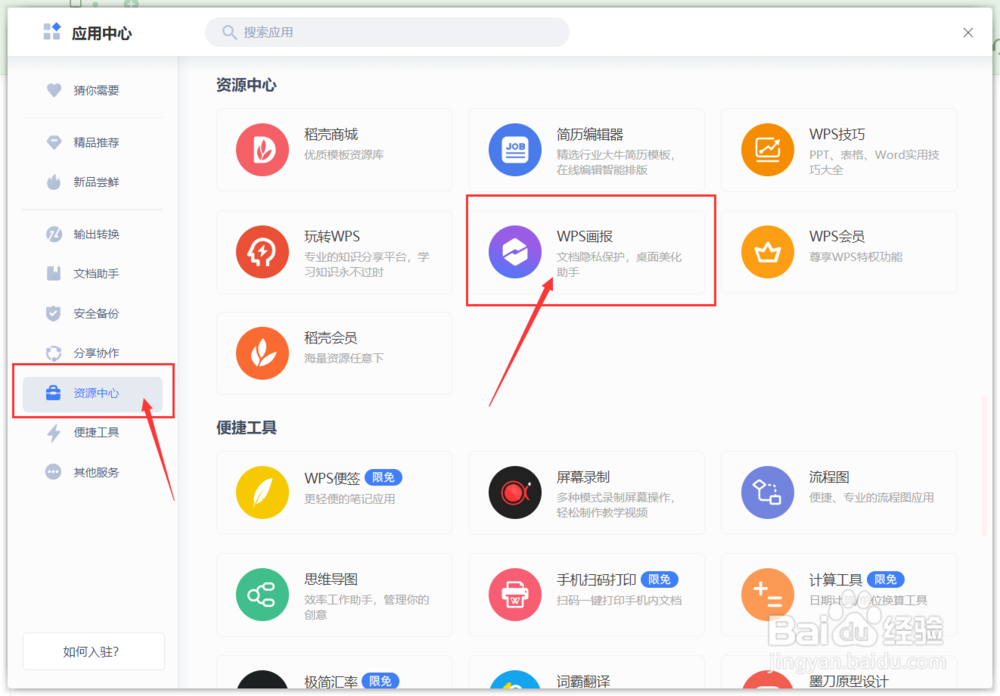
Task: Click the 思维导图 green mind map icon
Action: [262, 595]
